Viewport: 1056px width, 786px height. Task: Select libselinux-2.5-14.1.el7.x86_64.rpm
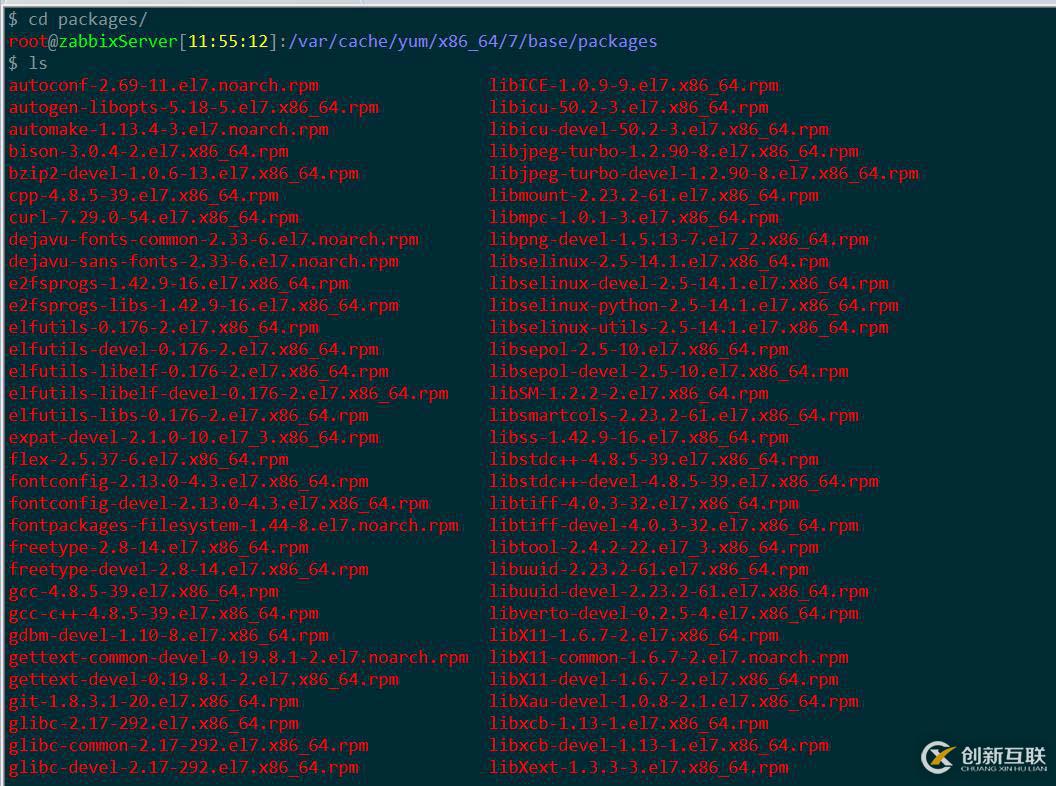pyautogui.click(x=659, y=261)
